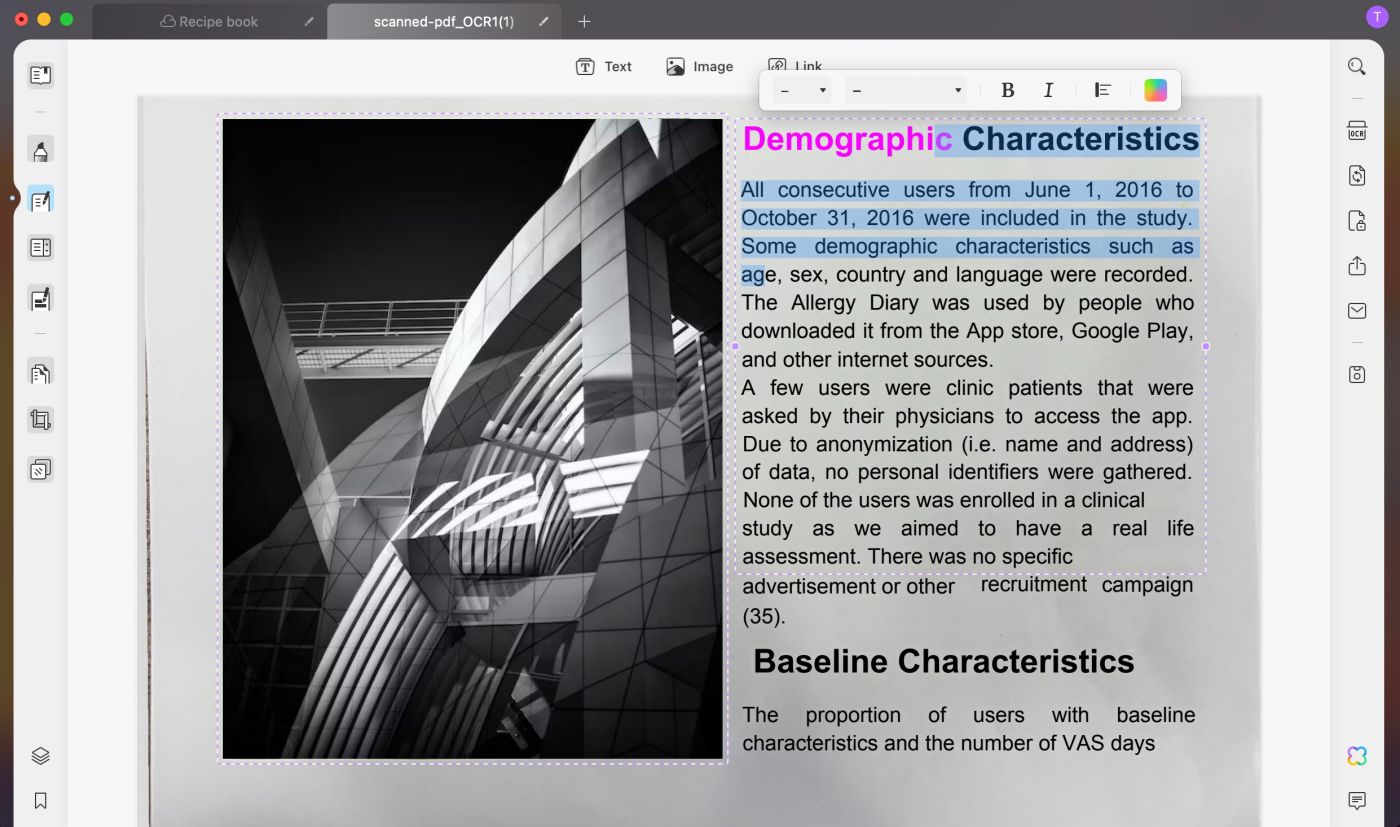Viewport: 1400px width, 827px height.
Task: Open the convert PDF icon
Action: point(1356,175)
